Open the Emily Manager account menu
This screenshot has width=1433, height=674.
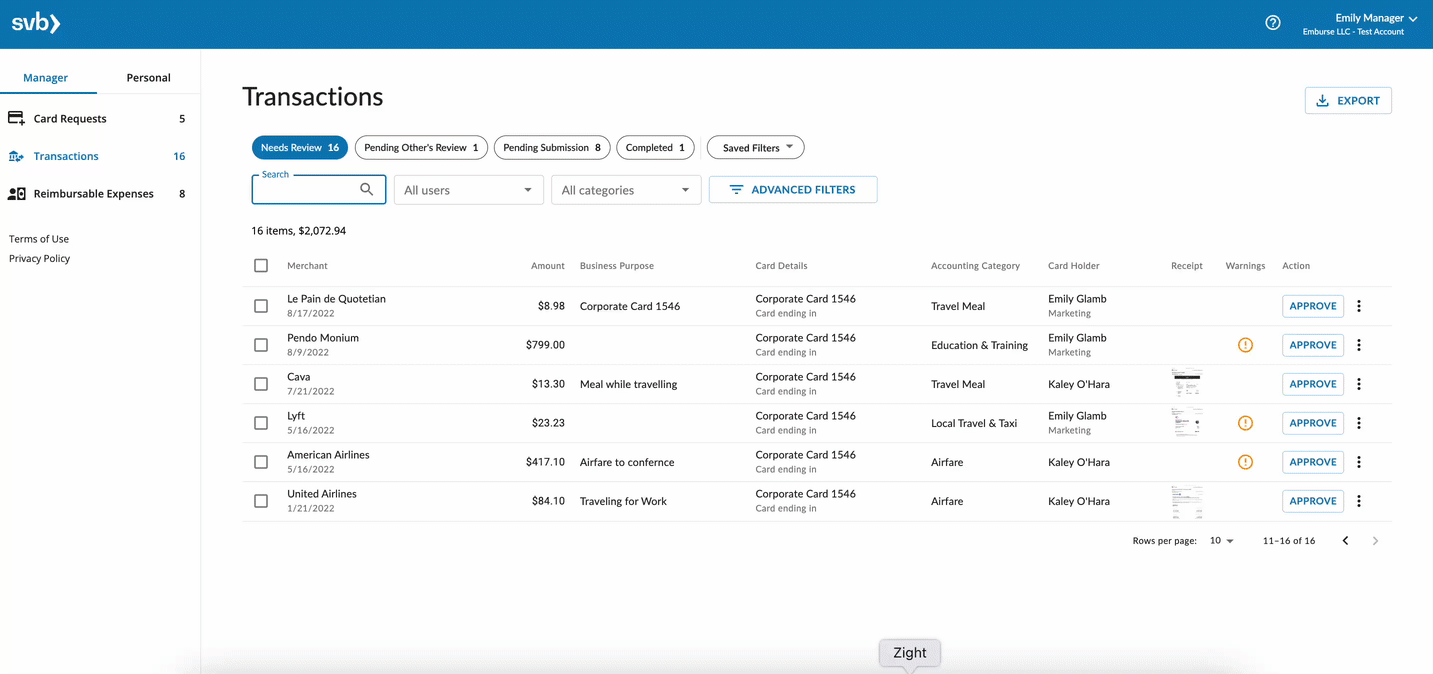pos(1360,24)
